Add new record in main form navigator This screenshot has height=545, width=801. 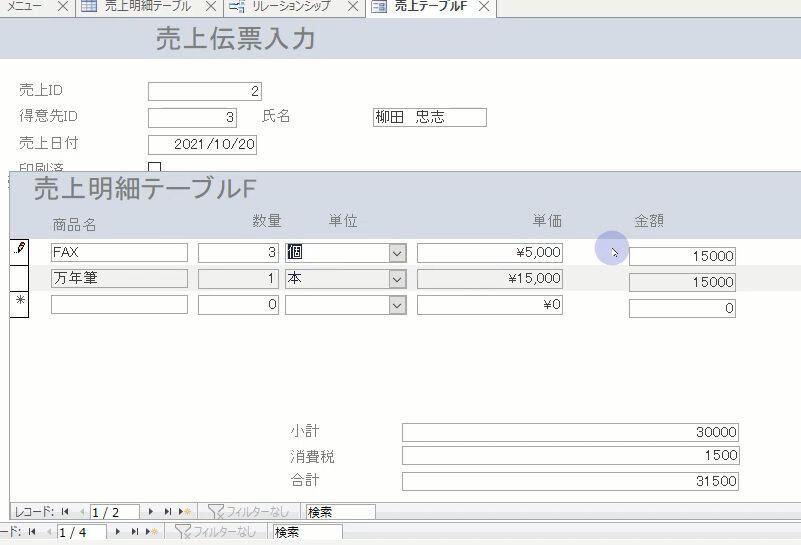(153, 532)
